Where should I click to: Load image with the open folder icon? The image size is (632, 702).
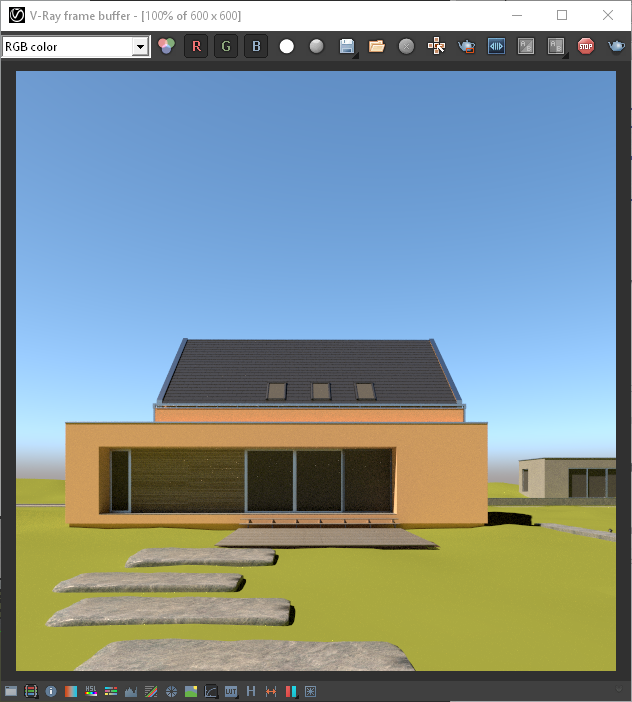pos(376,46)
